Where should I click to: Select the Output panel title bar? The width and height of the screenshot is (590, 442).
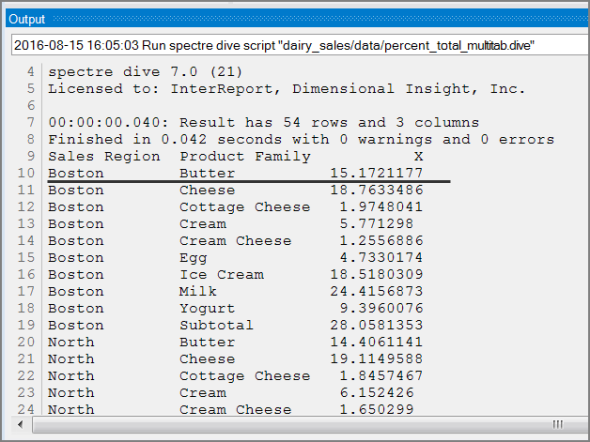click(298, 19)
